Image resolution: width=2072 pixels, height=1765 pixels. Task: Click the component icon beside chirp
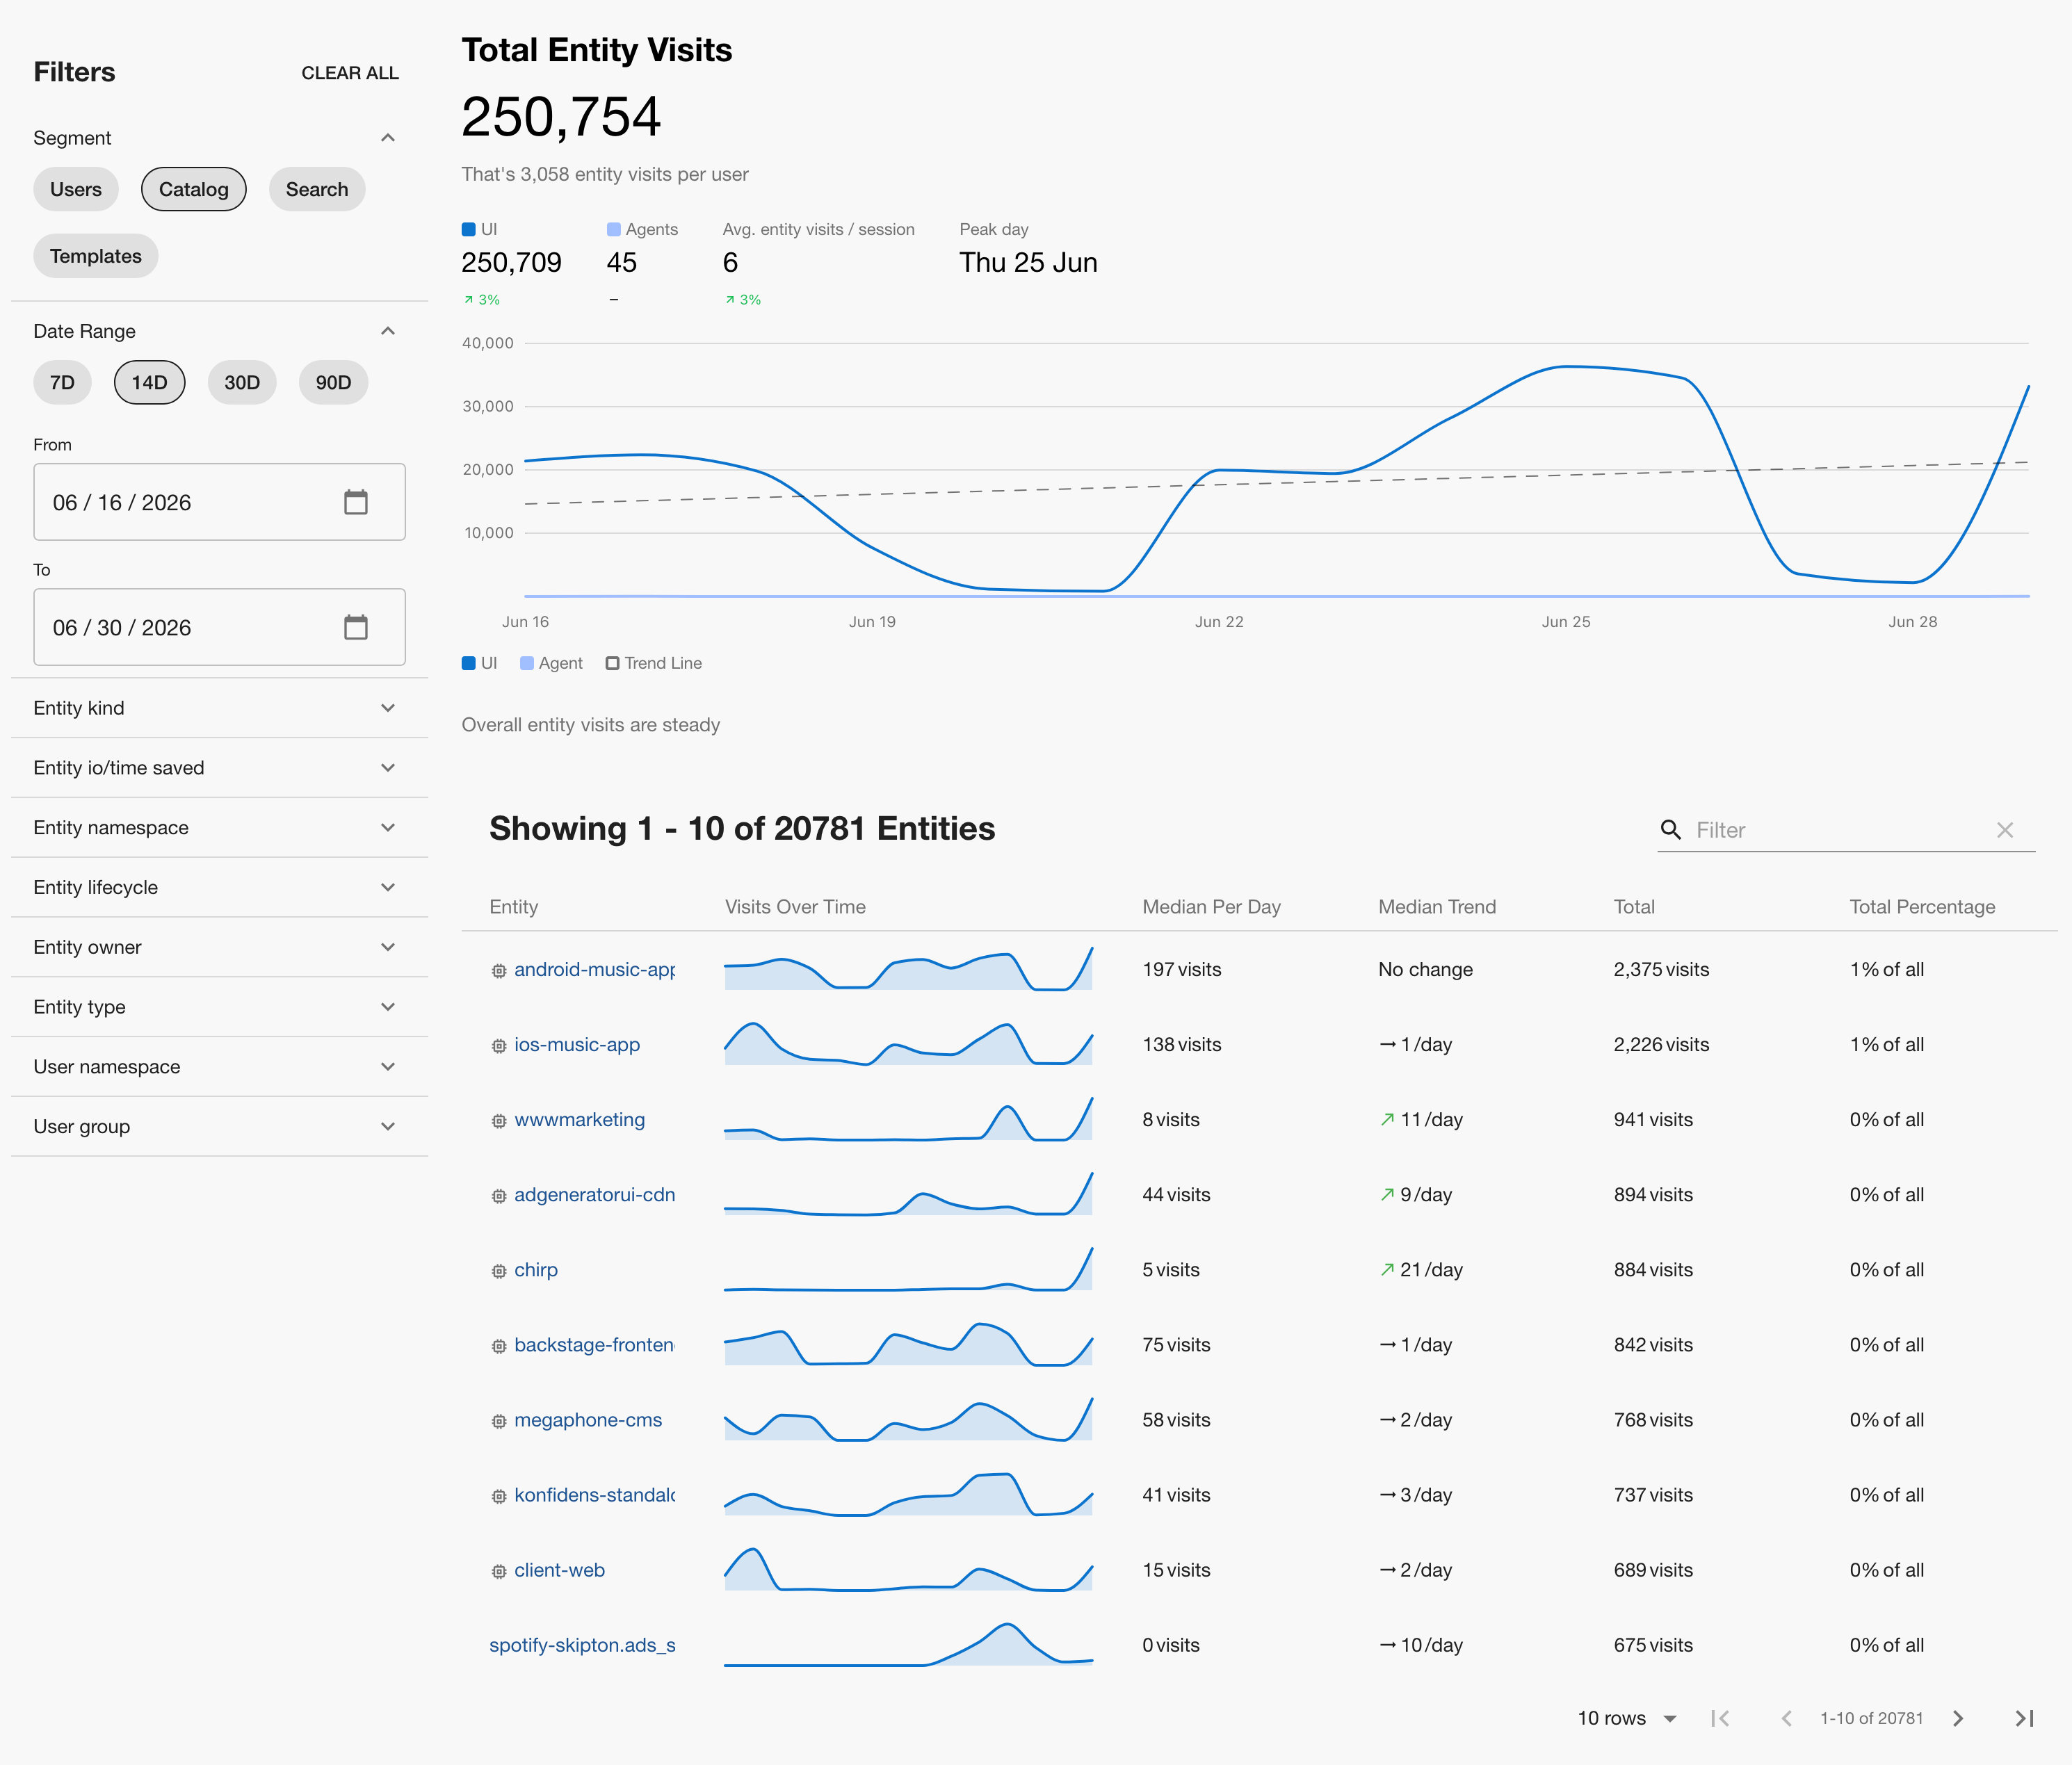499,1271
